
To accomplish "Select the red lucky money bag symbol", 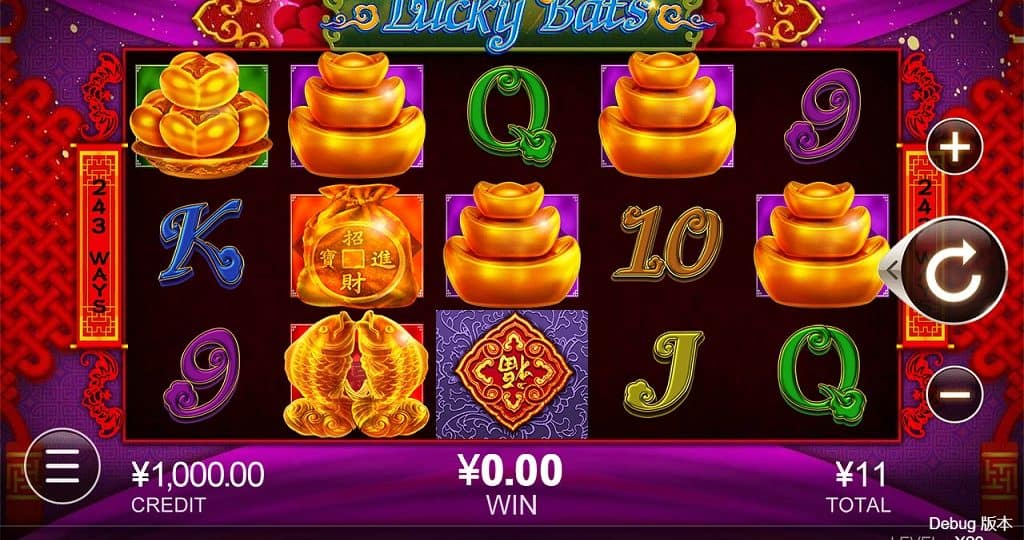I will point(357,246).
